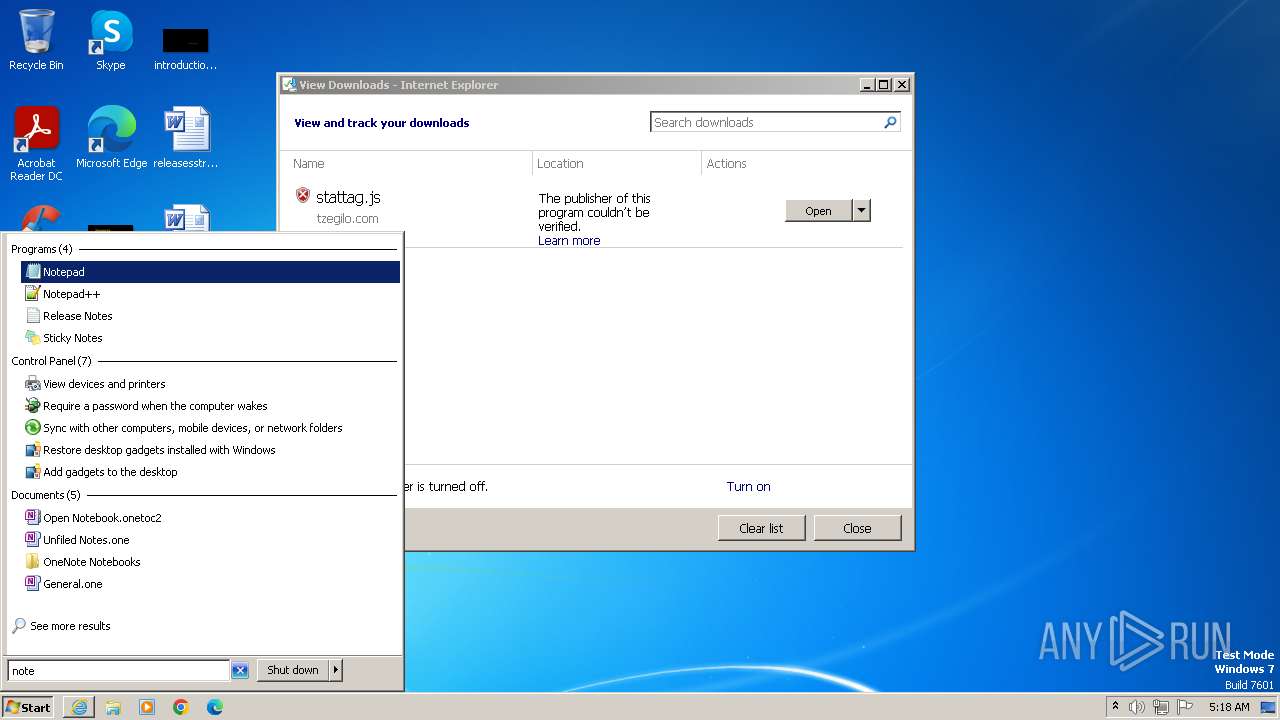Click the Start menu search box
This screenshot has width=1280, height=720.
pos(119,671)
